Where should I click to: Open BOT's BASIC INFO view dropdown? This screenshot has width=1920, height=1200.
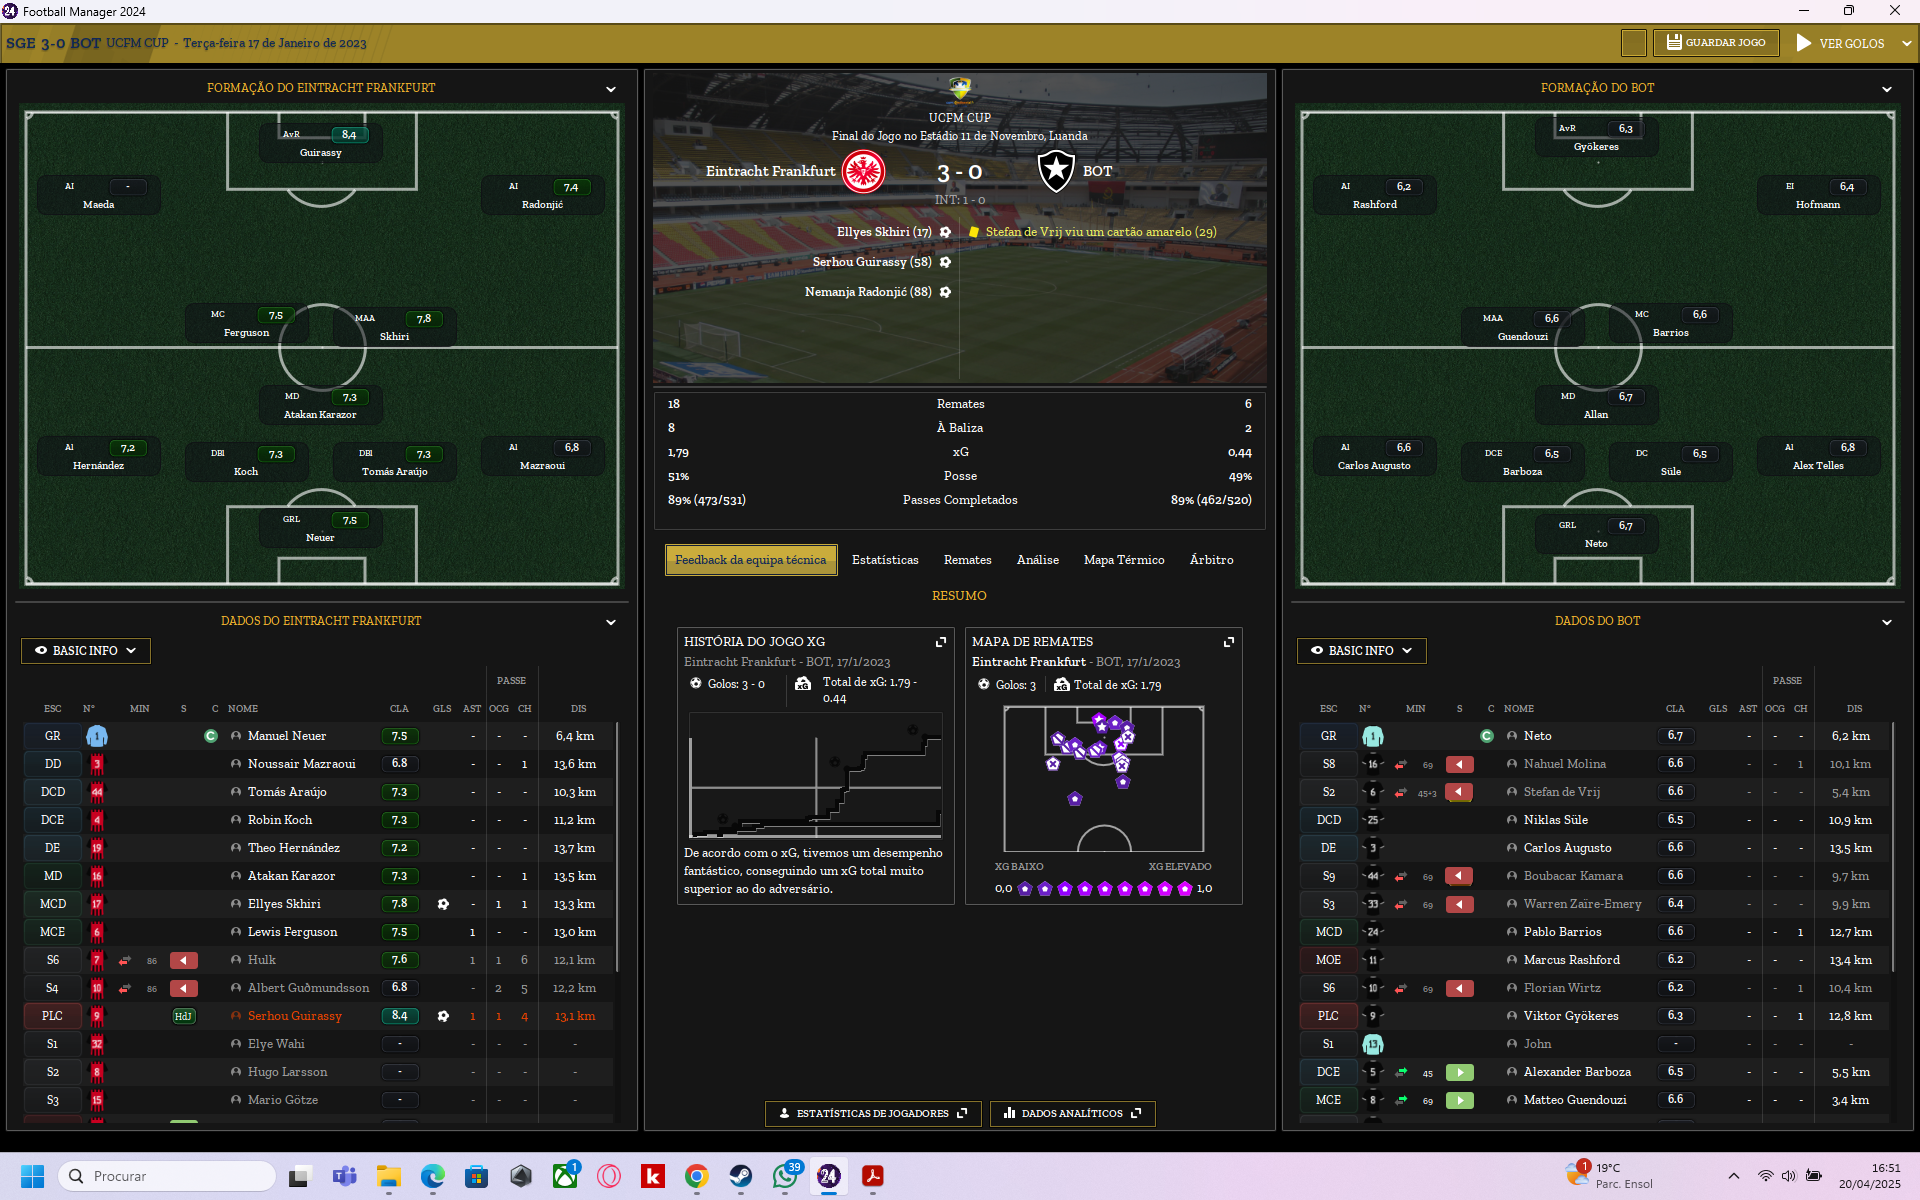[1362, 651]
